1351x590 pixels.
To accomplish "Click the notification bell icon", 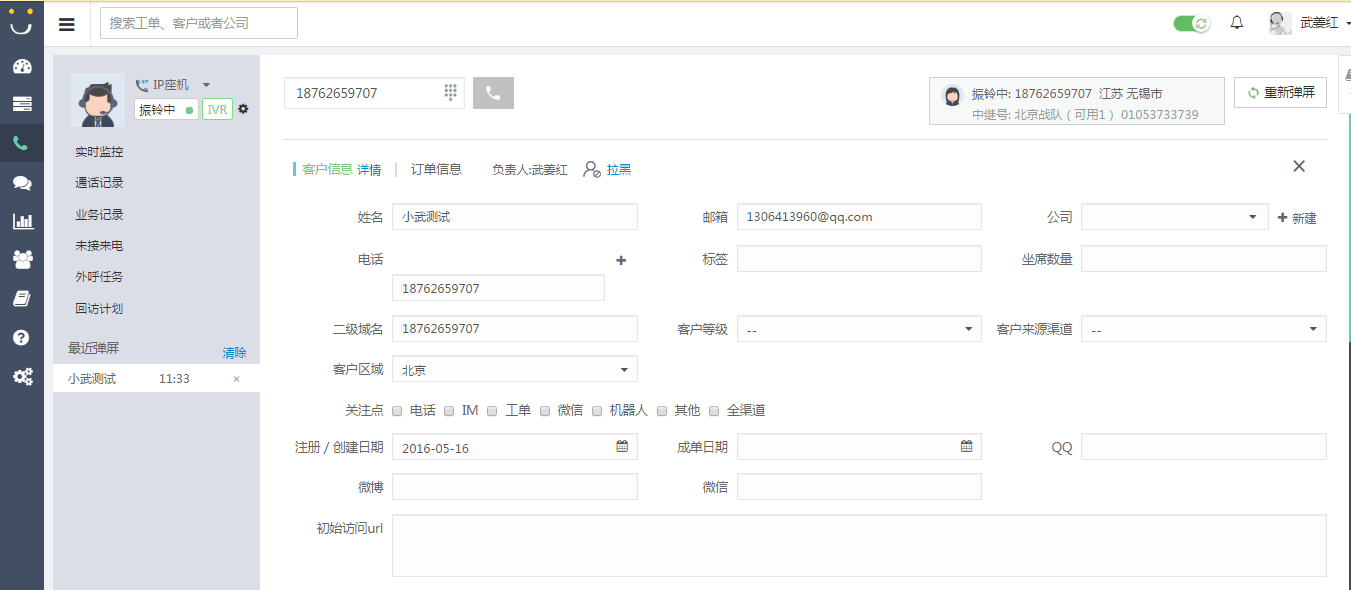I will pos(1237,23).
